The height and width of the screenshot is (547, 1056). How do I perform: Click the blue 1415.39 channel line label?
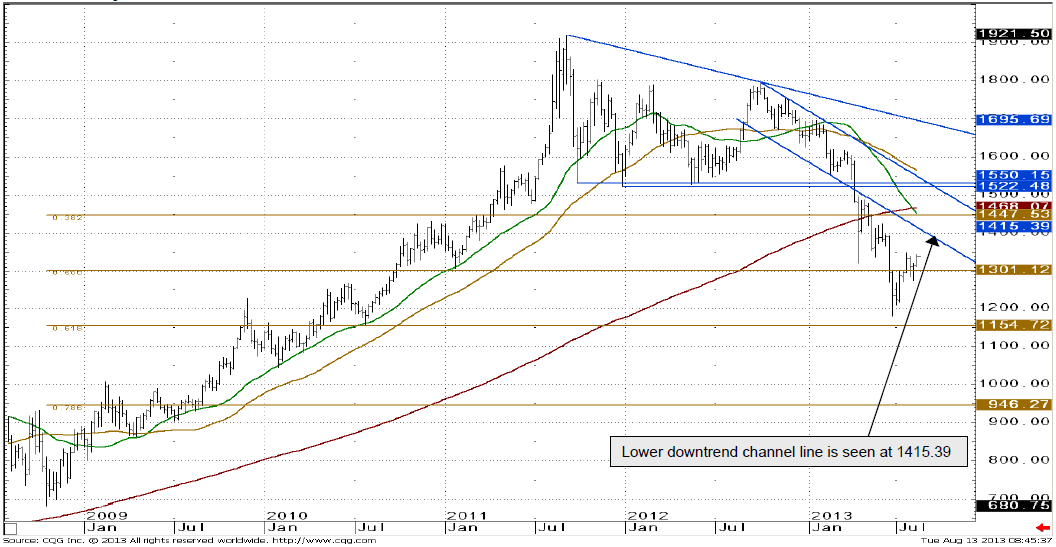point(1013,227)
